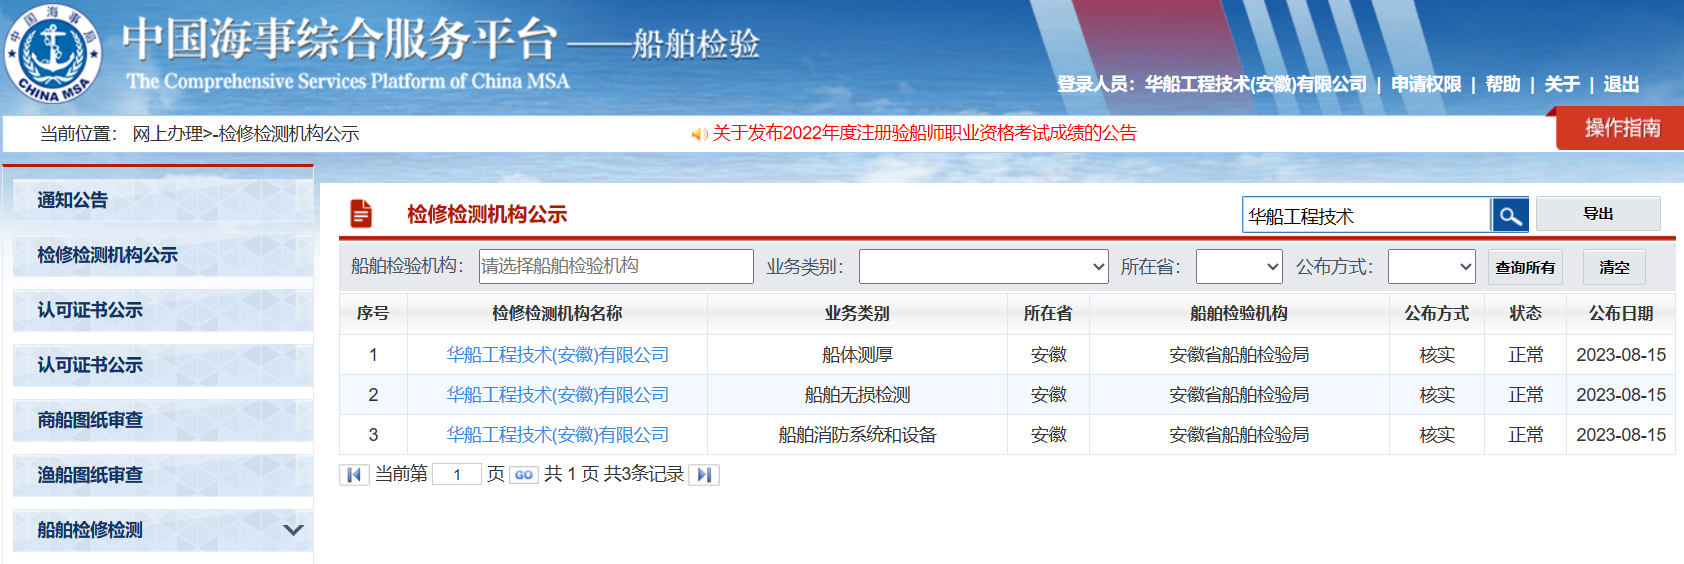Click 船舶无损检测 cell in row 2
The width and height of the screenshot is (1684, 564).
pos(857,395)
